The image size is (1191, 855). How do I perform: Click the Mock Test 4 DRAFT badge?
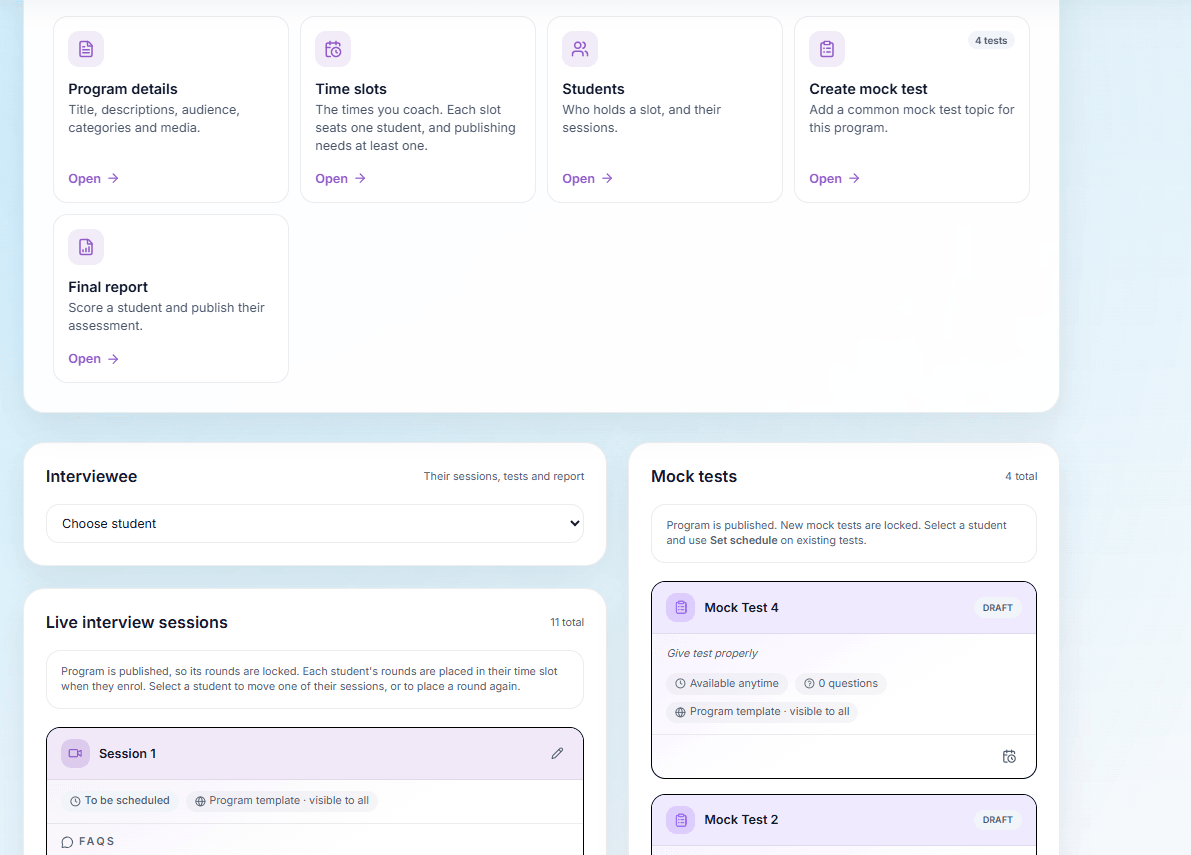tap(997, 608)
